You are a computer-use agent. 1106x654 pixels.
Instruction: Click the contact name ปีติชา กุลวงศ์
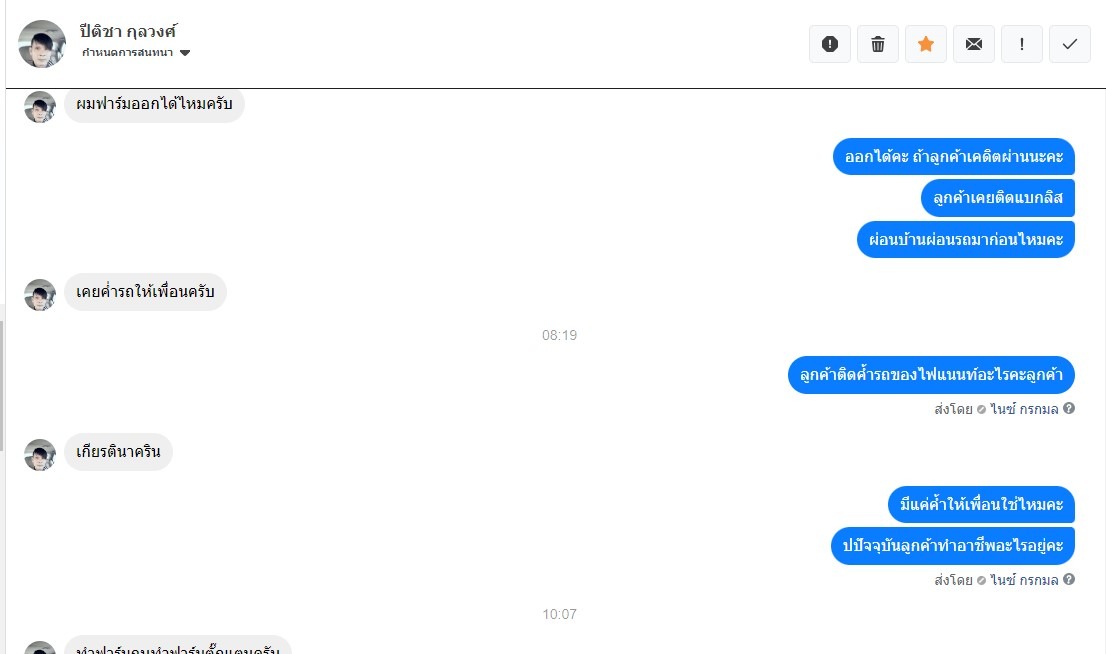128,31
